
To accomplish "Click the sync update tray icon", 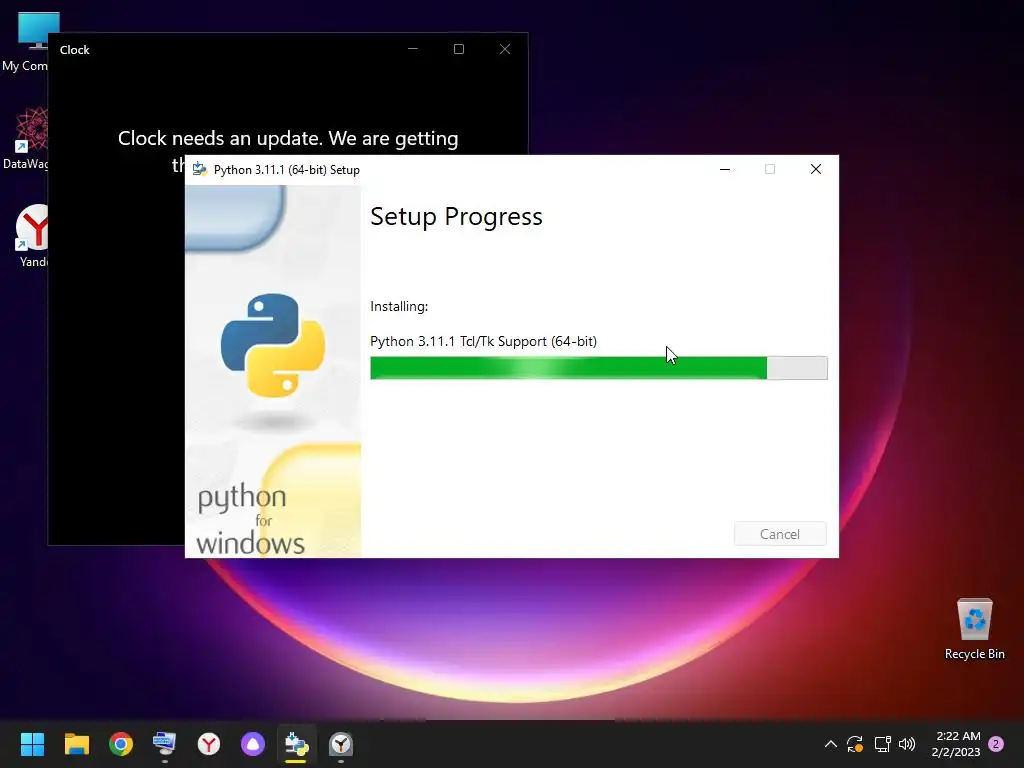I will (855, 744).
